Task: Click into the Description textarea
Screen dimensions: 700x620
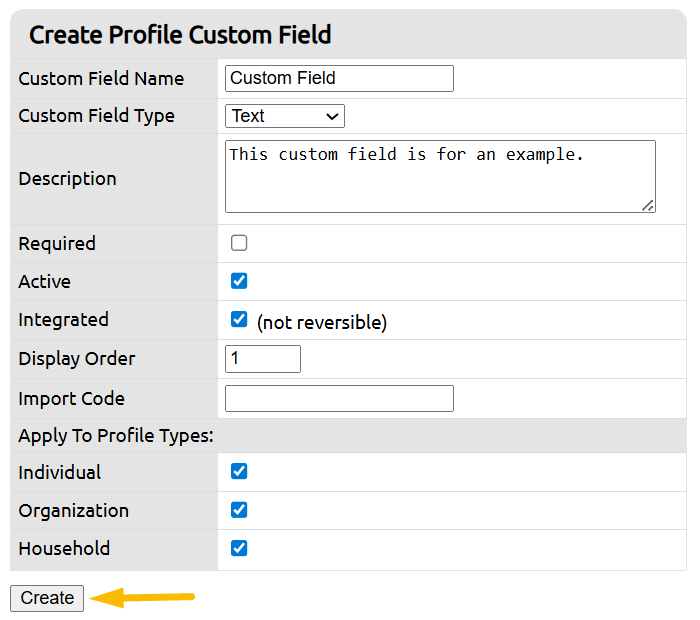Action: [440, 176]
